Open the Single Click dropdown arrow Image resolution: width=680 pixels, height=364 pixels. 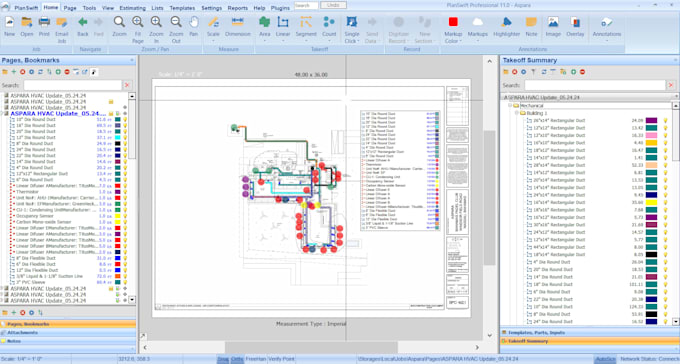pos(358,41)
